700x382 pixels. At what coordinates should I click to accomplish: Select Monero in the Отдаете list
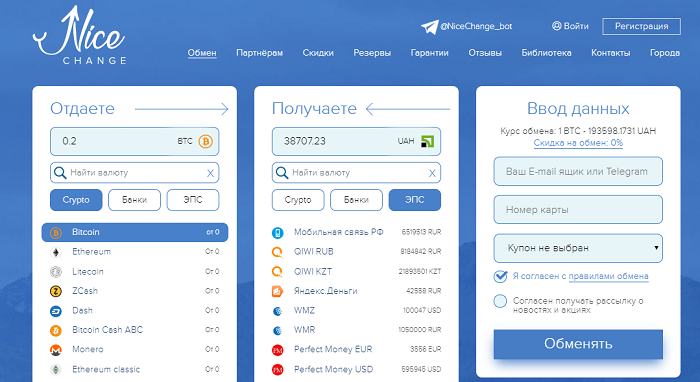pyautogui.click(x=134, y=350)
